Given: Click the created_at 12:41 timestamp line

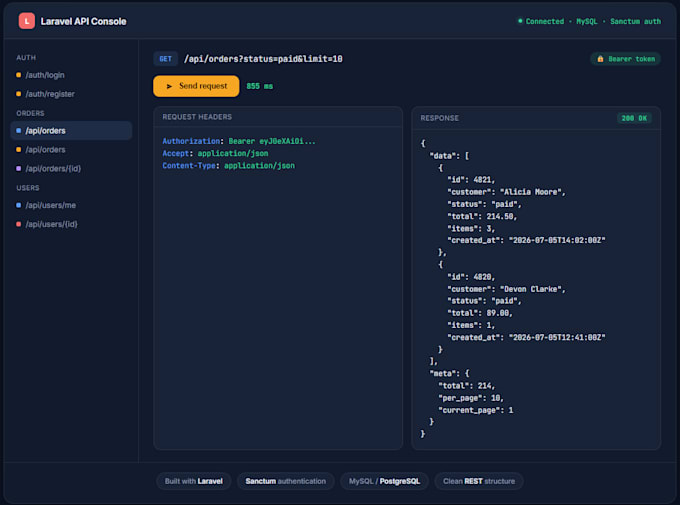Looking at the screenshot, I should (x=526, y=337).
